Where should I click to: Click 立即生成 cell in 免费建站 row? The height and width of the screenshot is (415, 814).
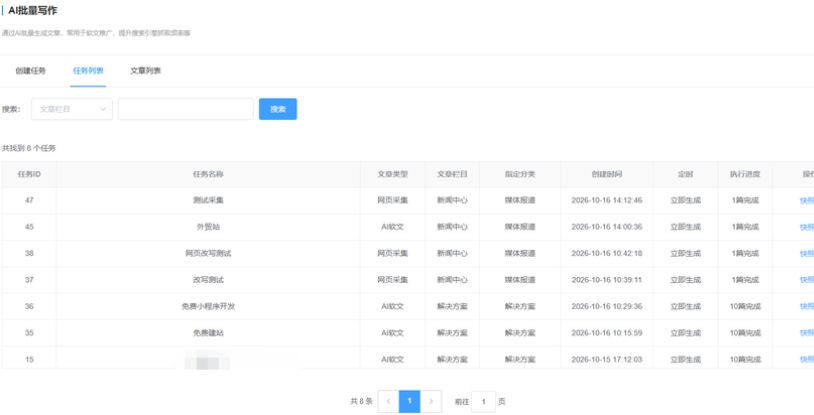tap(685, 332)
